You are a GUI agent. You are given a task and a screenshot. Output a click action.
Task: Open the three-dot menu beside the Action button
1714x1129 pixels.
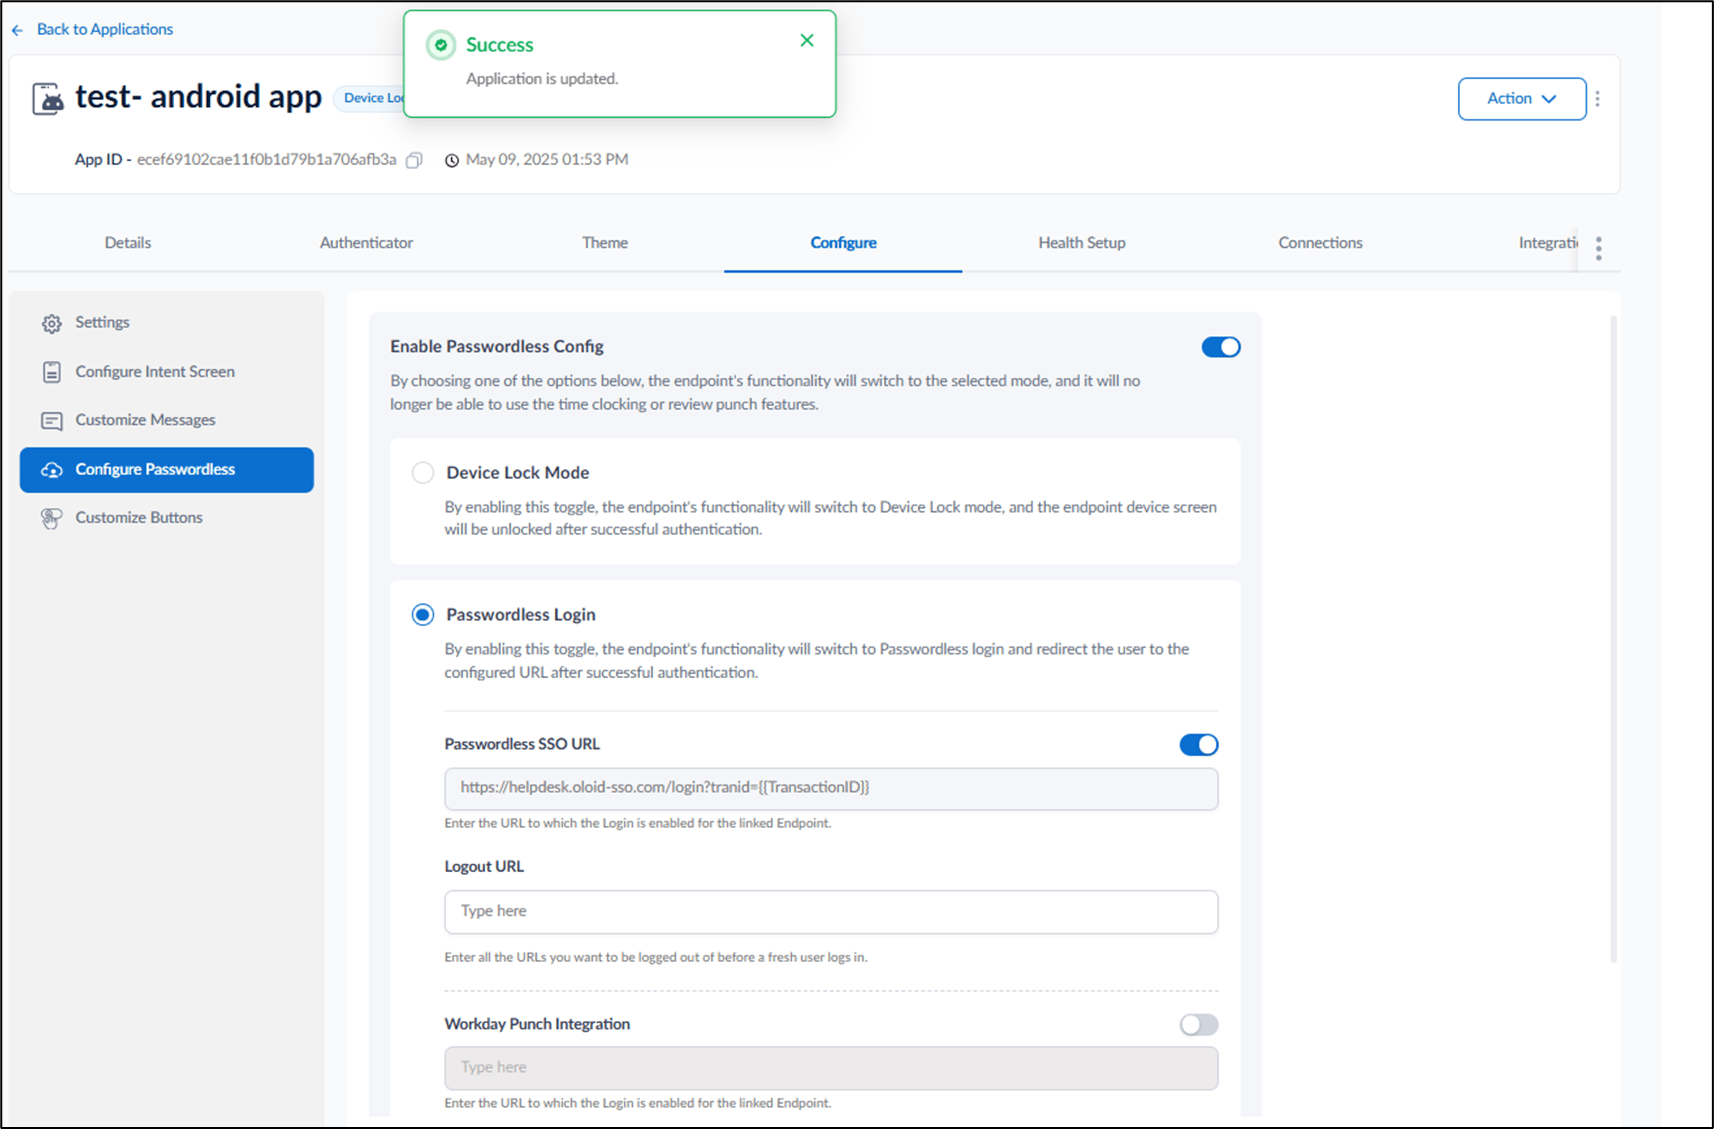pos(1597,99)
